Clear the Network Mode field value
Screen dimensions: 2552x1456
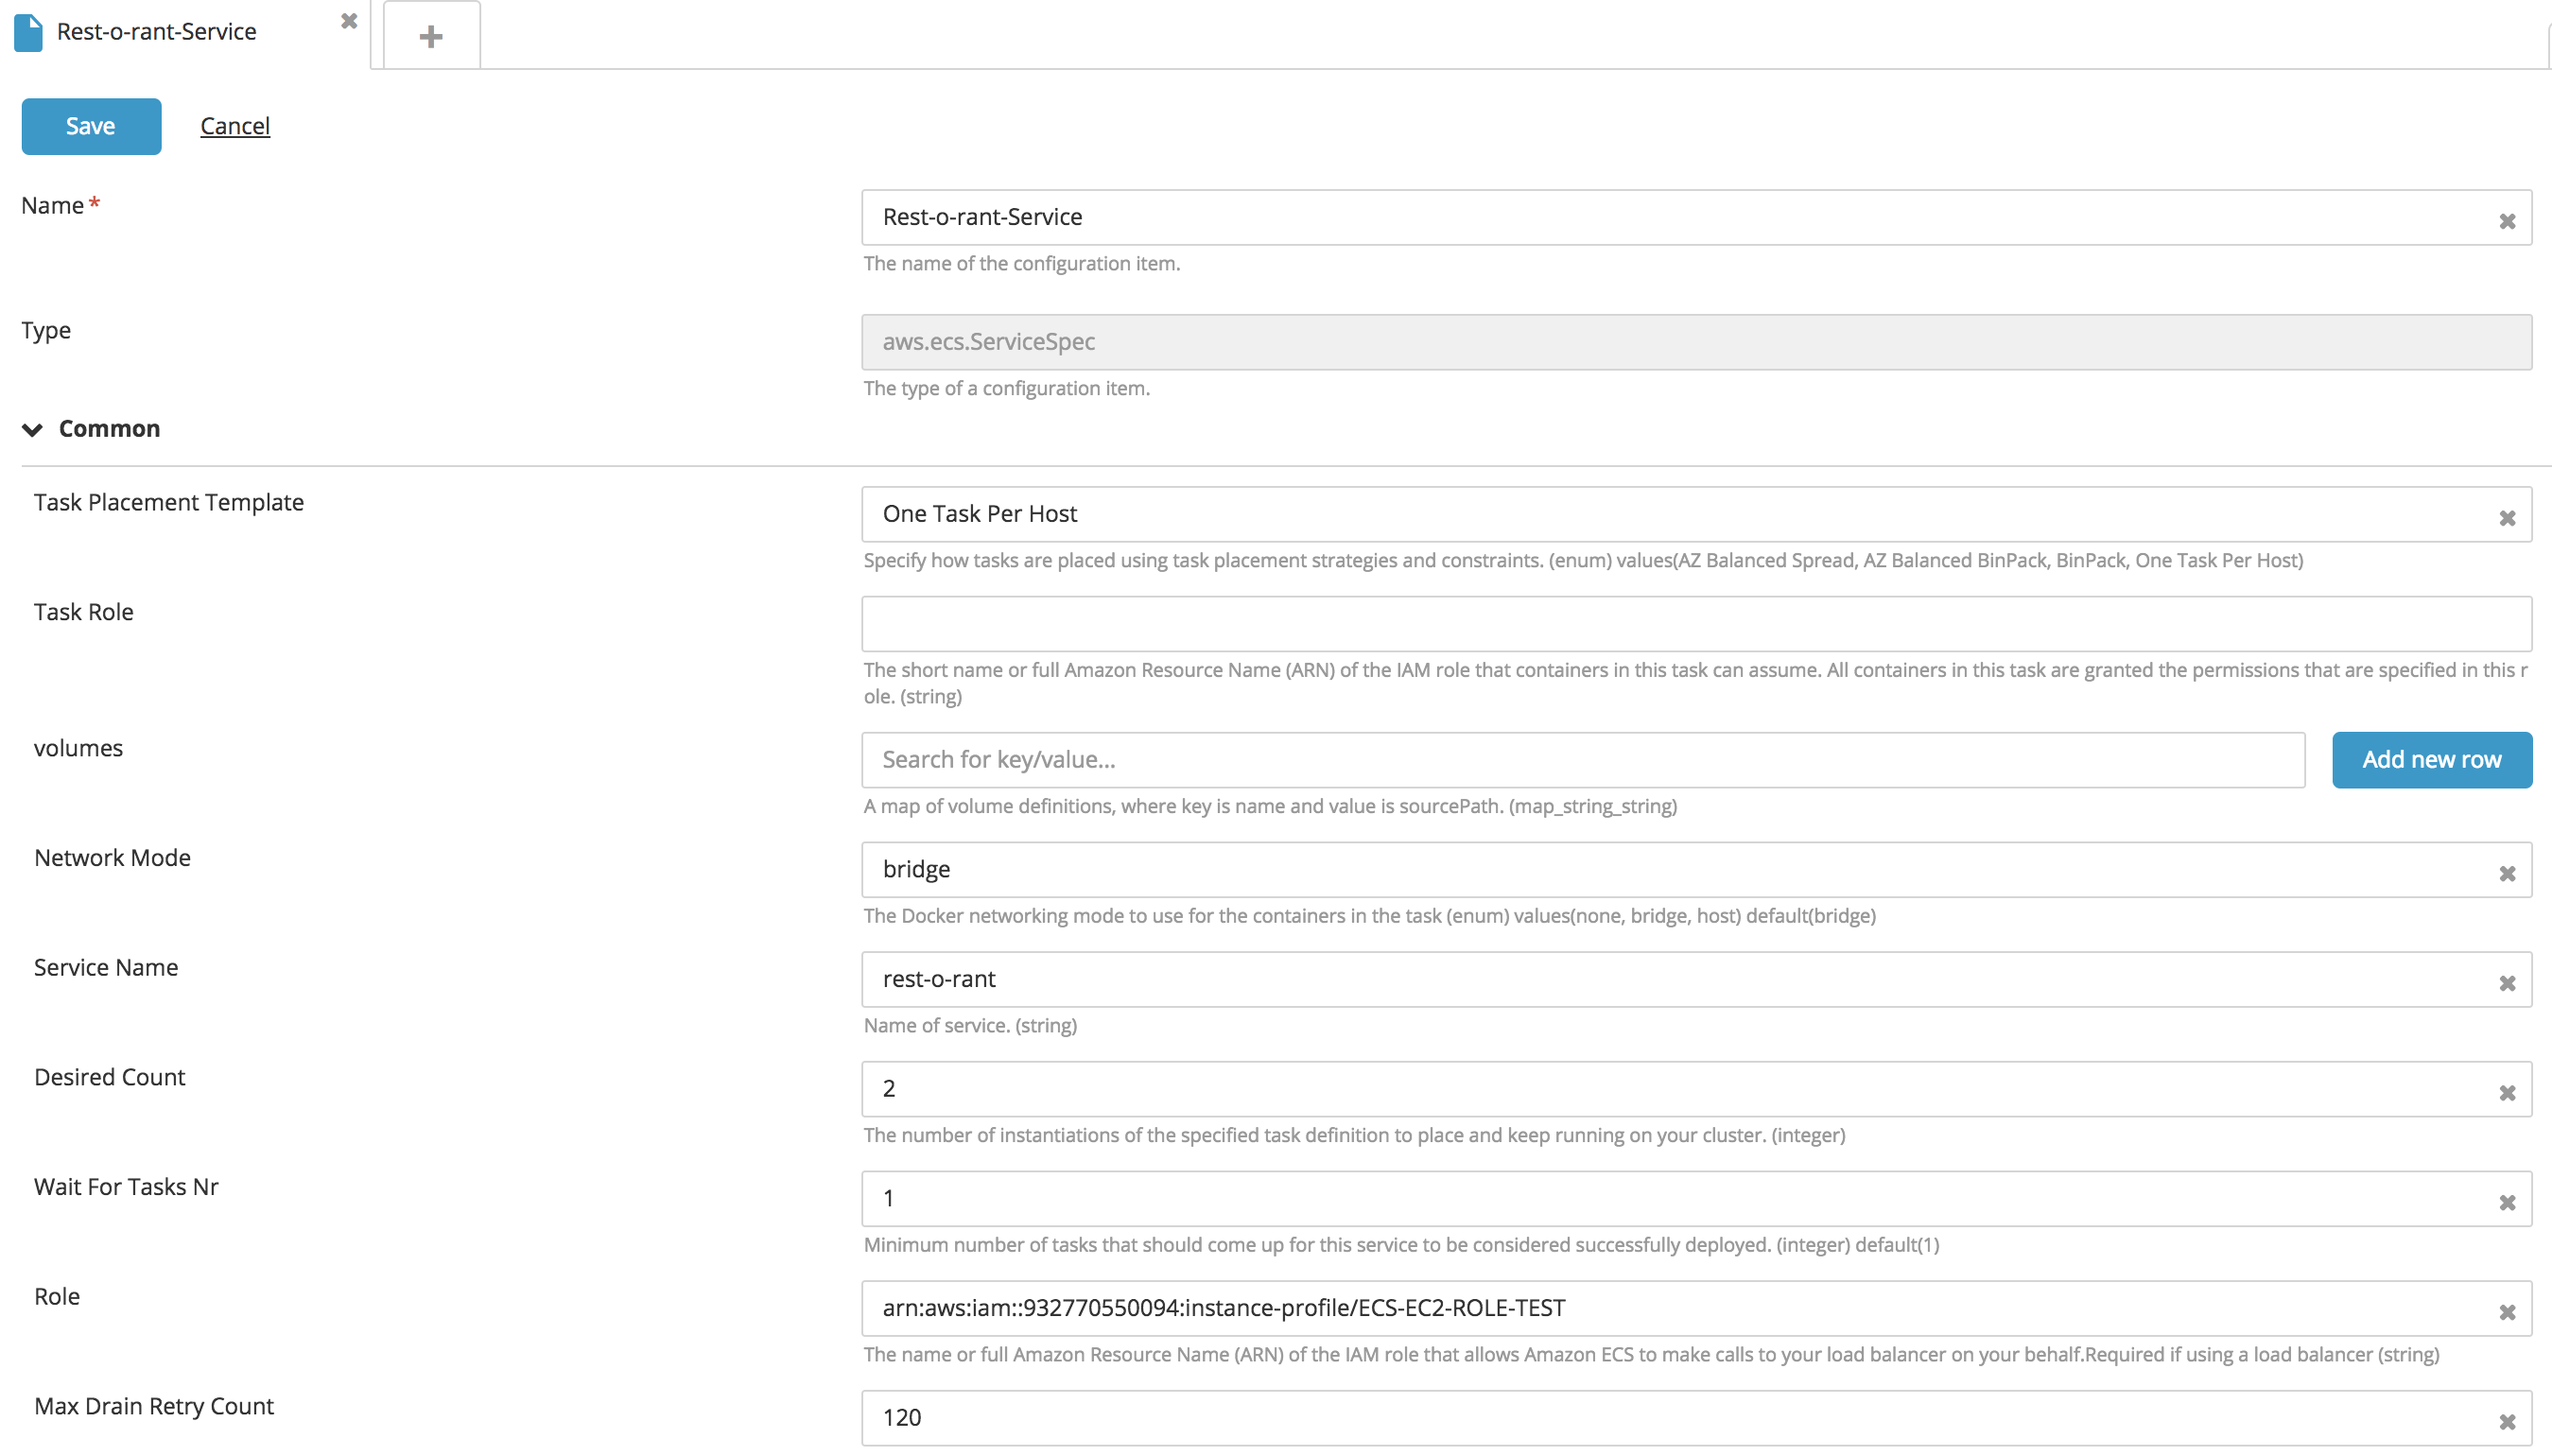coord(2506,873)
